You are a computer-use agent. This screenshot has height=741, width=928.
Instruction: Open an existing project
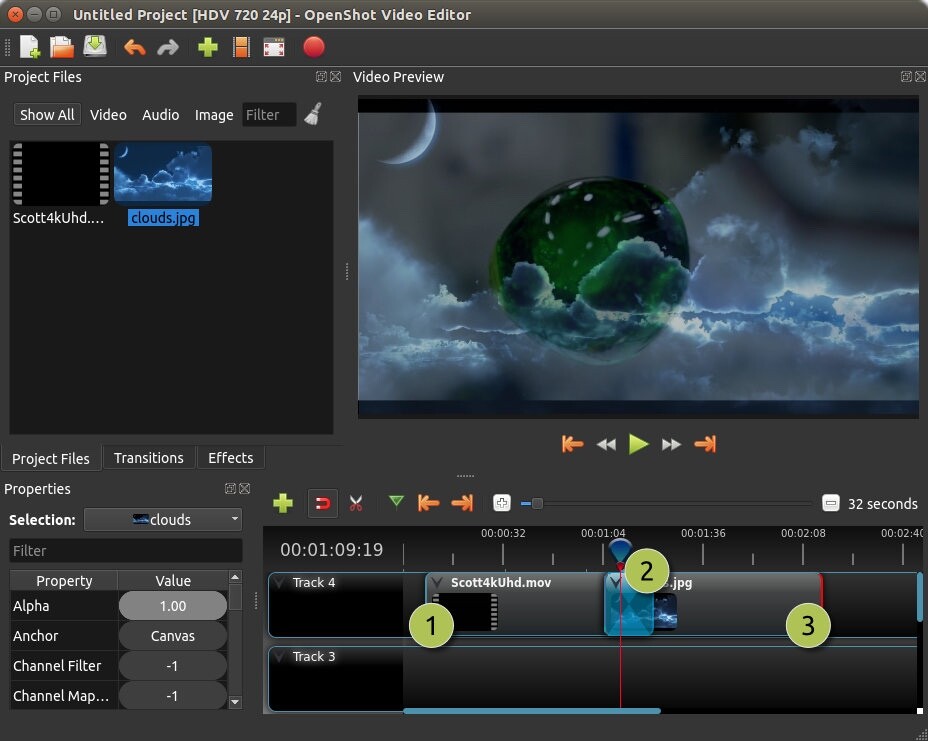61,46
